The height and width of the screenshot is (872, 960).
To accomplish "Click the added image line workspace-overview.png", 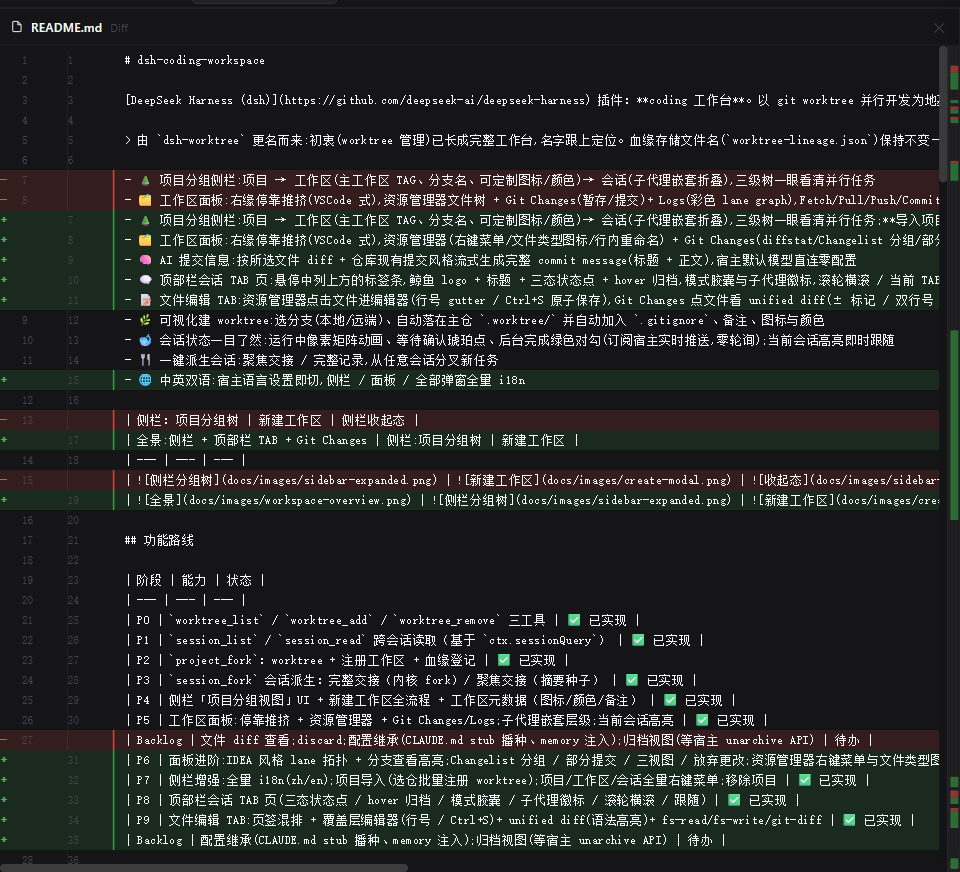I will 531,500.
